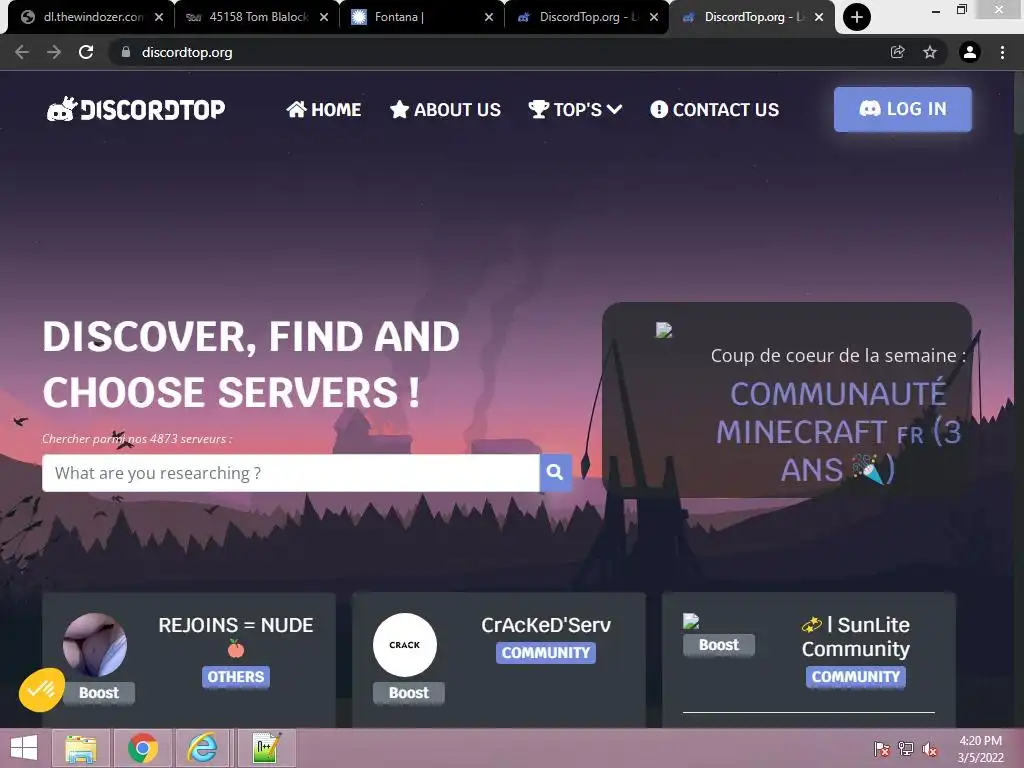
Task: Close the dl.thewindozer.com tab
Action: point(159,18)
